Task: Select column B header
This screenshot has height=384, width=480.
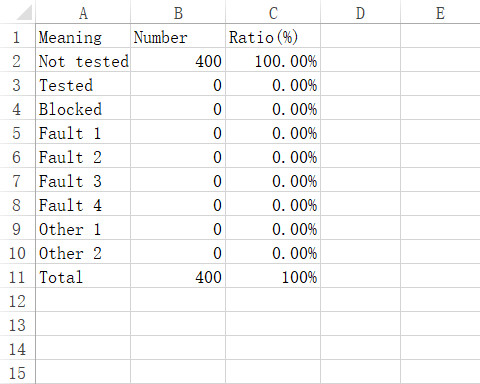Action: coord(178,12)
